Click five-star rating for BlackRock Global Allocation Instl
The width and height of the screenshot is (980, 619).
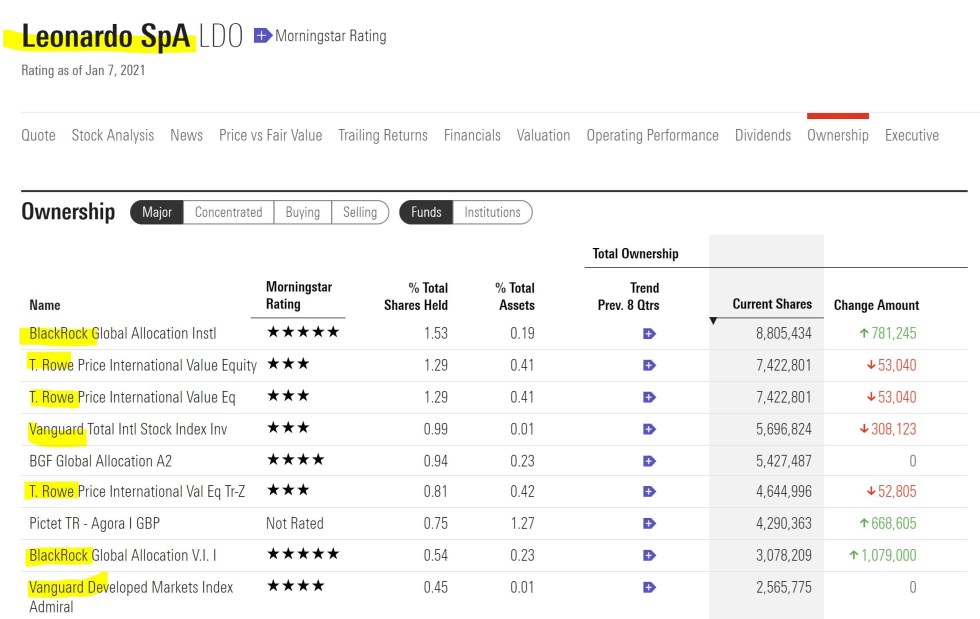point(303,332)
